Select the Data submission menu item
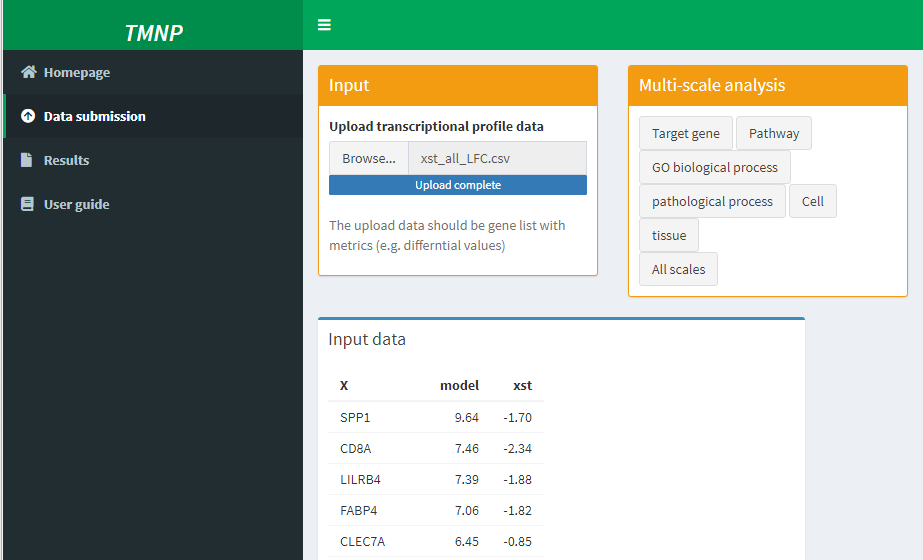Image resolution: width=923 pixels, height=560 pixels. [153, 116]
